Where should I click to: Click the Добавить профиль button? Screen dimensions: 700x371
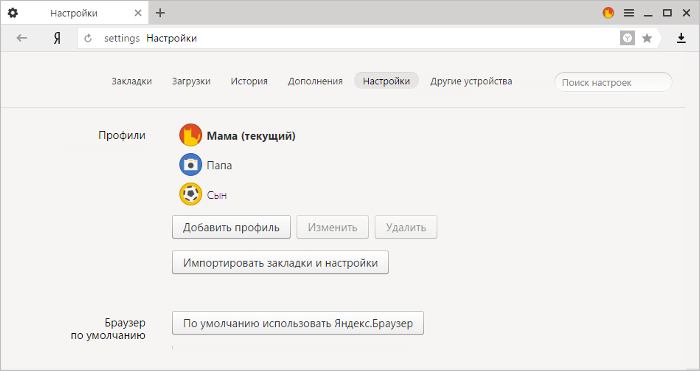[x=231, y=227]
